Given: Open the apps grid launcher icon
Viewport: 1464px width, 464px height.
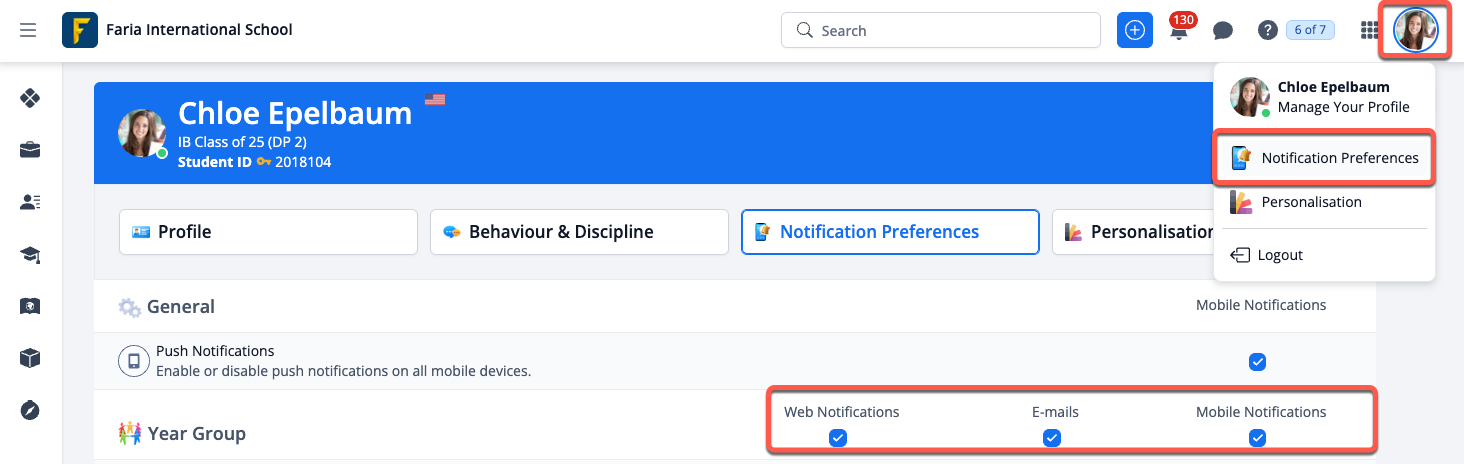Looking at the screenshot, I should point(1370,30).
